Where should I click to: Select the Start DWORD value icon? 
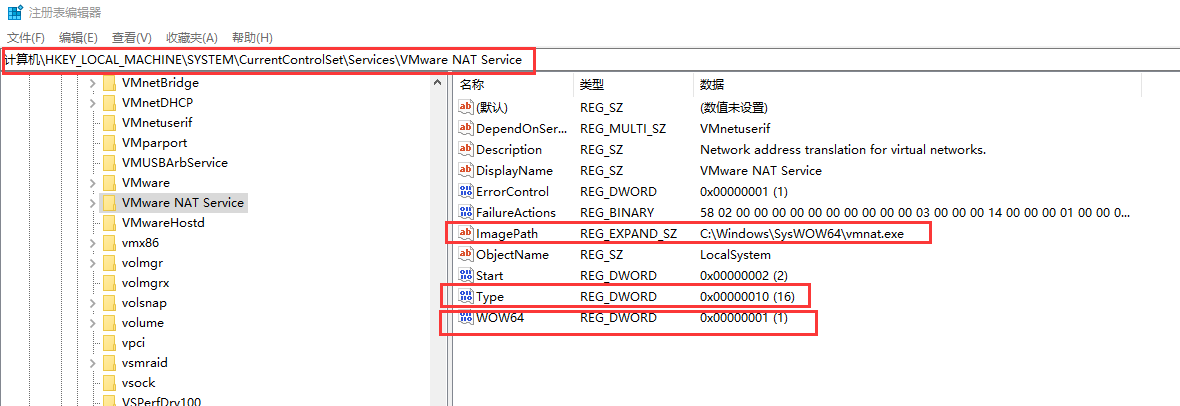466,276
